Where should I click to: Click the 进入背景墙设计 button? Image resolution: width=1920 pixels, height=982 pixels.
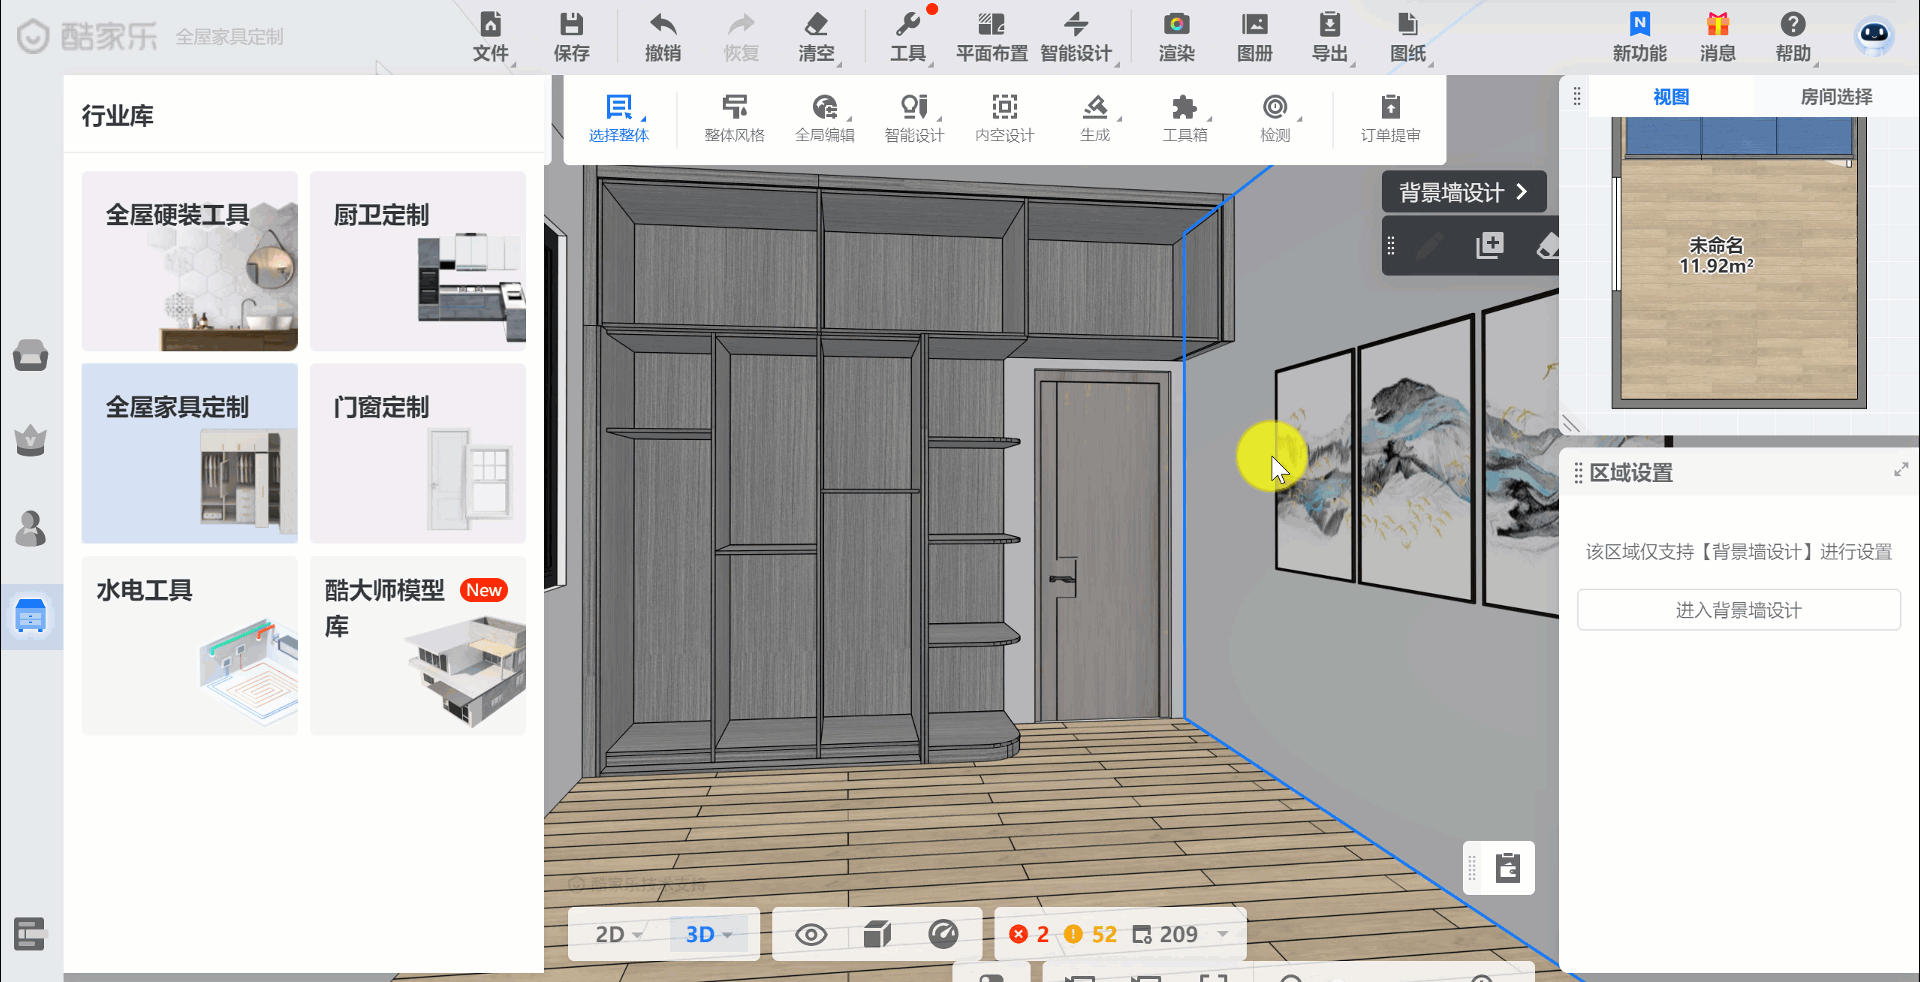pos(1738,610)
